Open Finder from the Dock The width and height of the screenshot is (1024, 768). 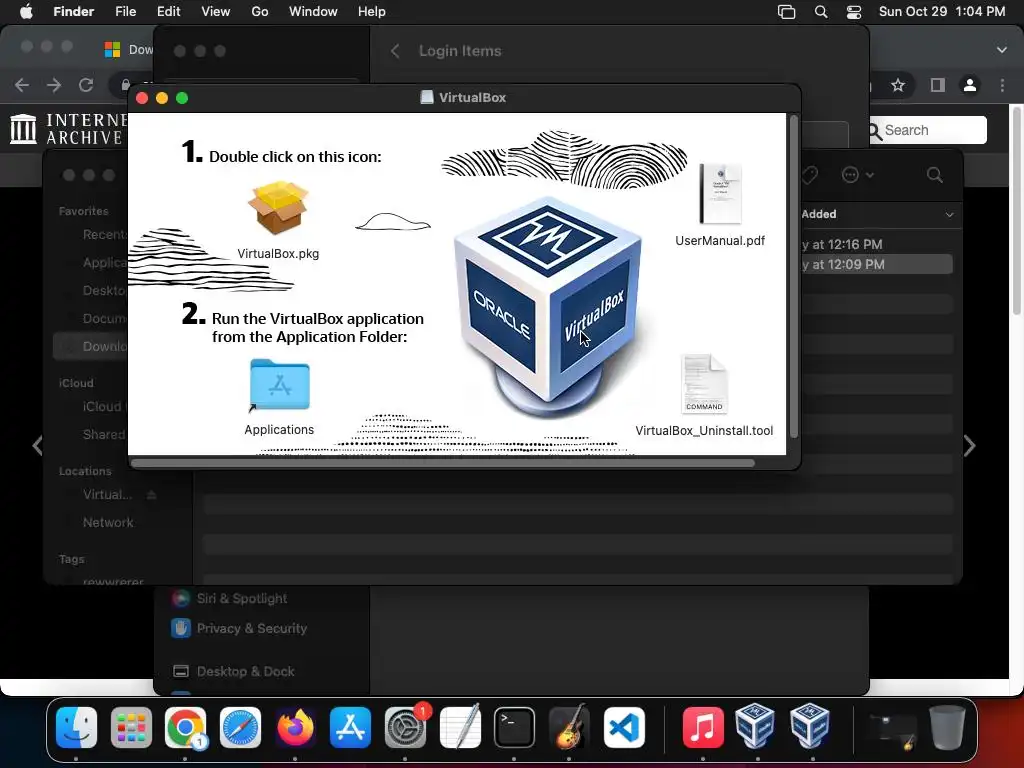[76, 727]
